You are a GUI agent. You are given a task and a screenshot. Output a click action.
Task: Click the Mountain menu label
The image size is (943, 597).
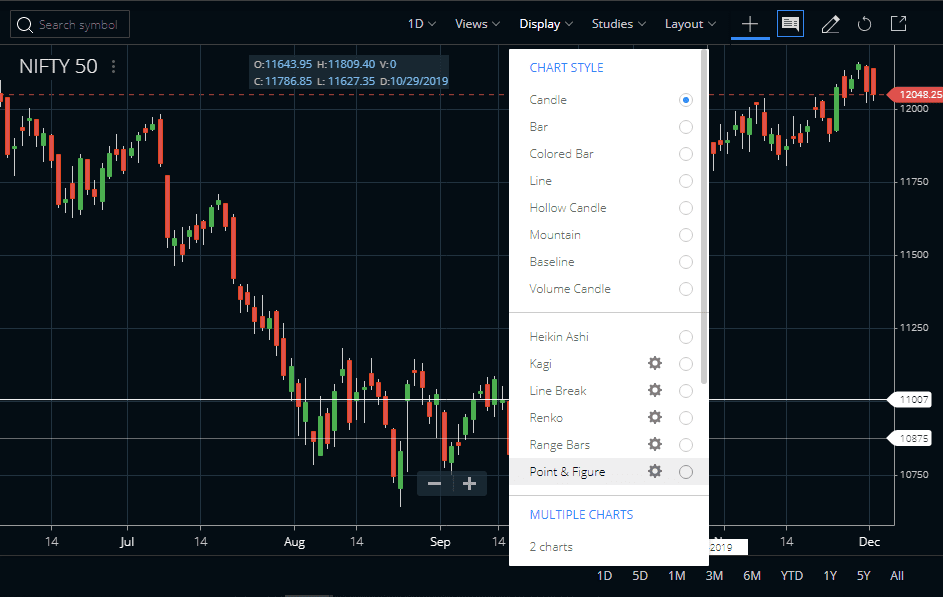[555, 235]
